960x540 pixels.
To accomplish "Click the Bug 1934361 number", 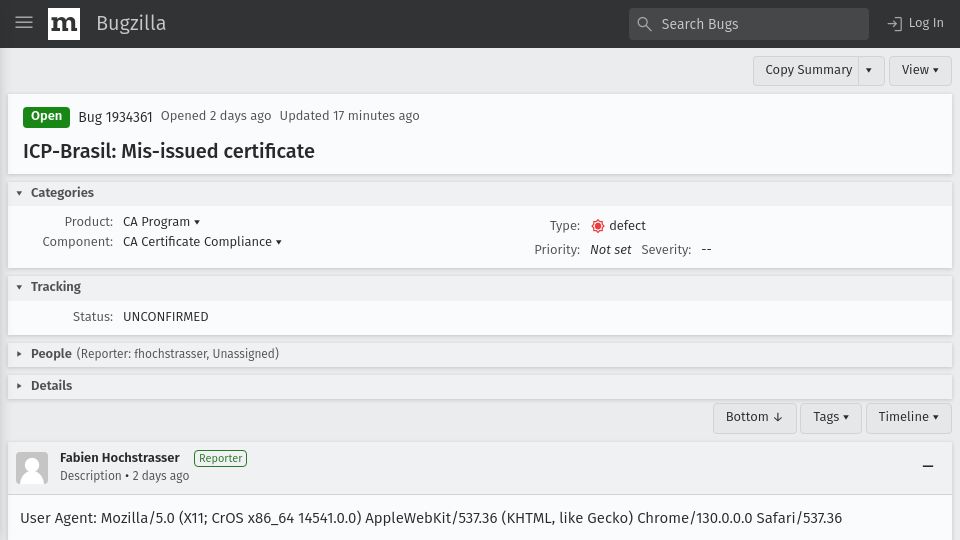I will 115,117.
